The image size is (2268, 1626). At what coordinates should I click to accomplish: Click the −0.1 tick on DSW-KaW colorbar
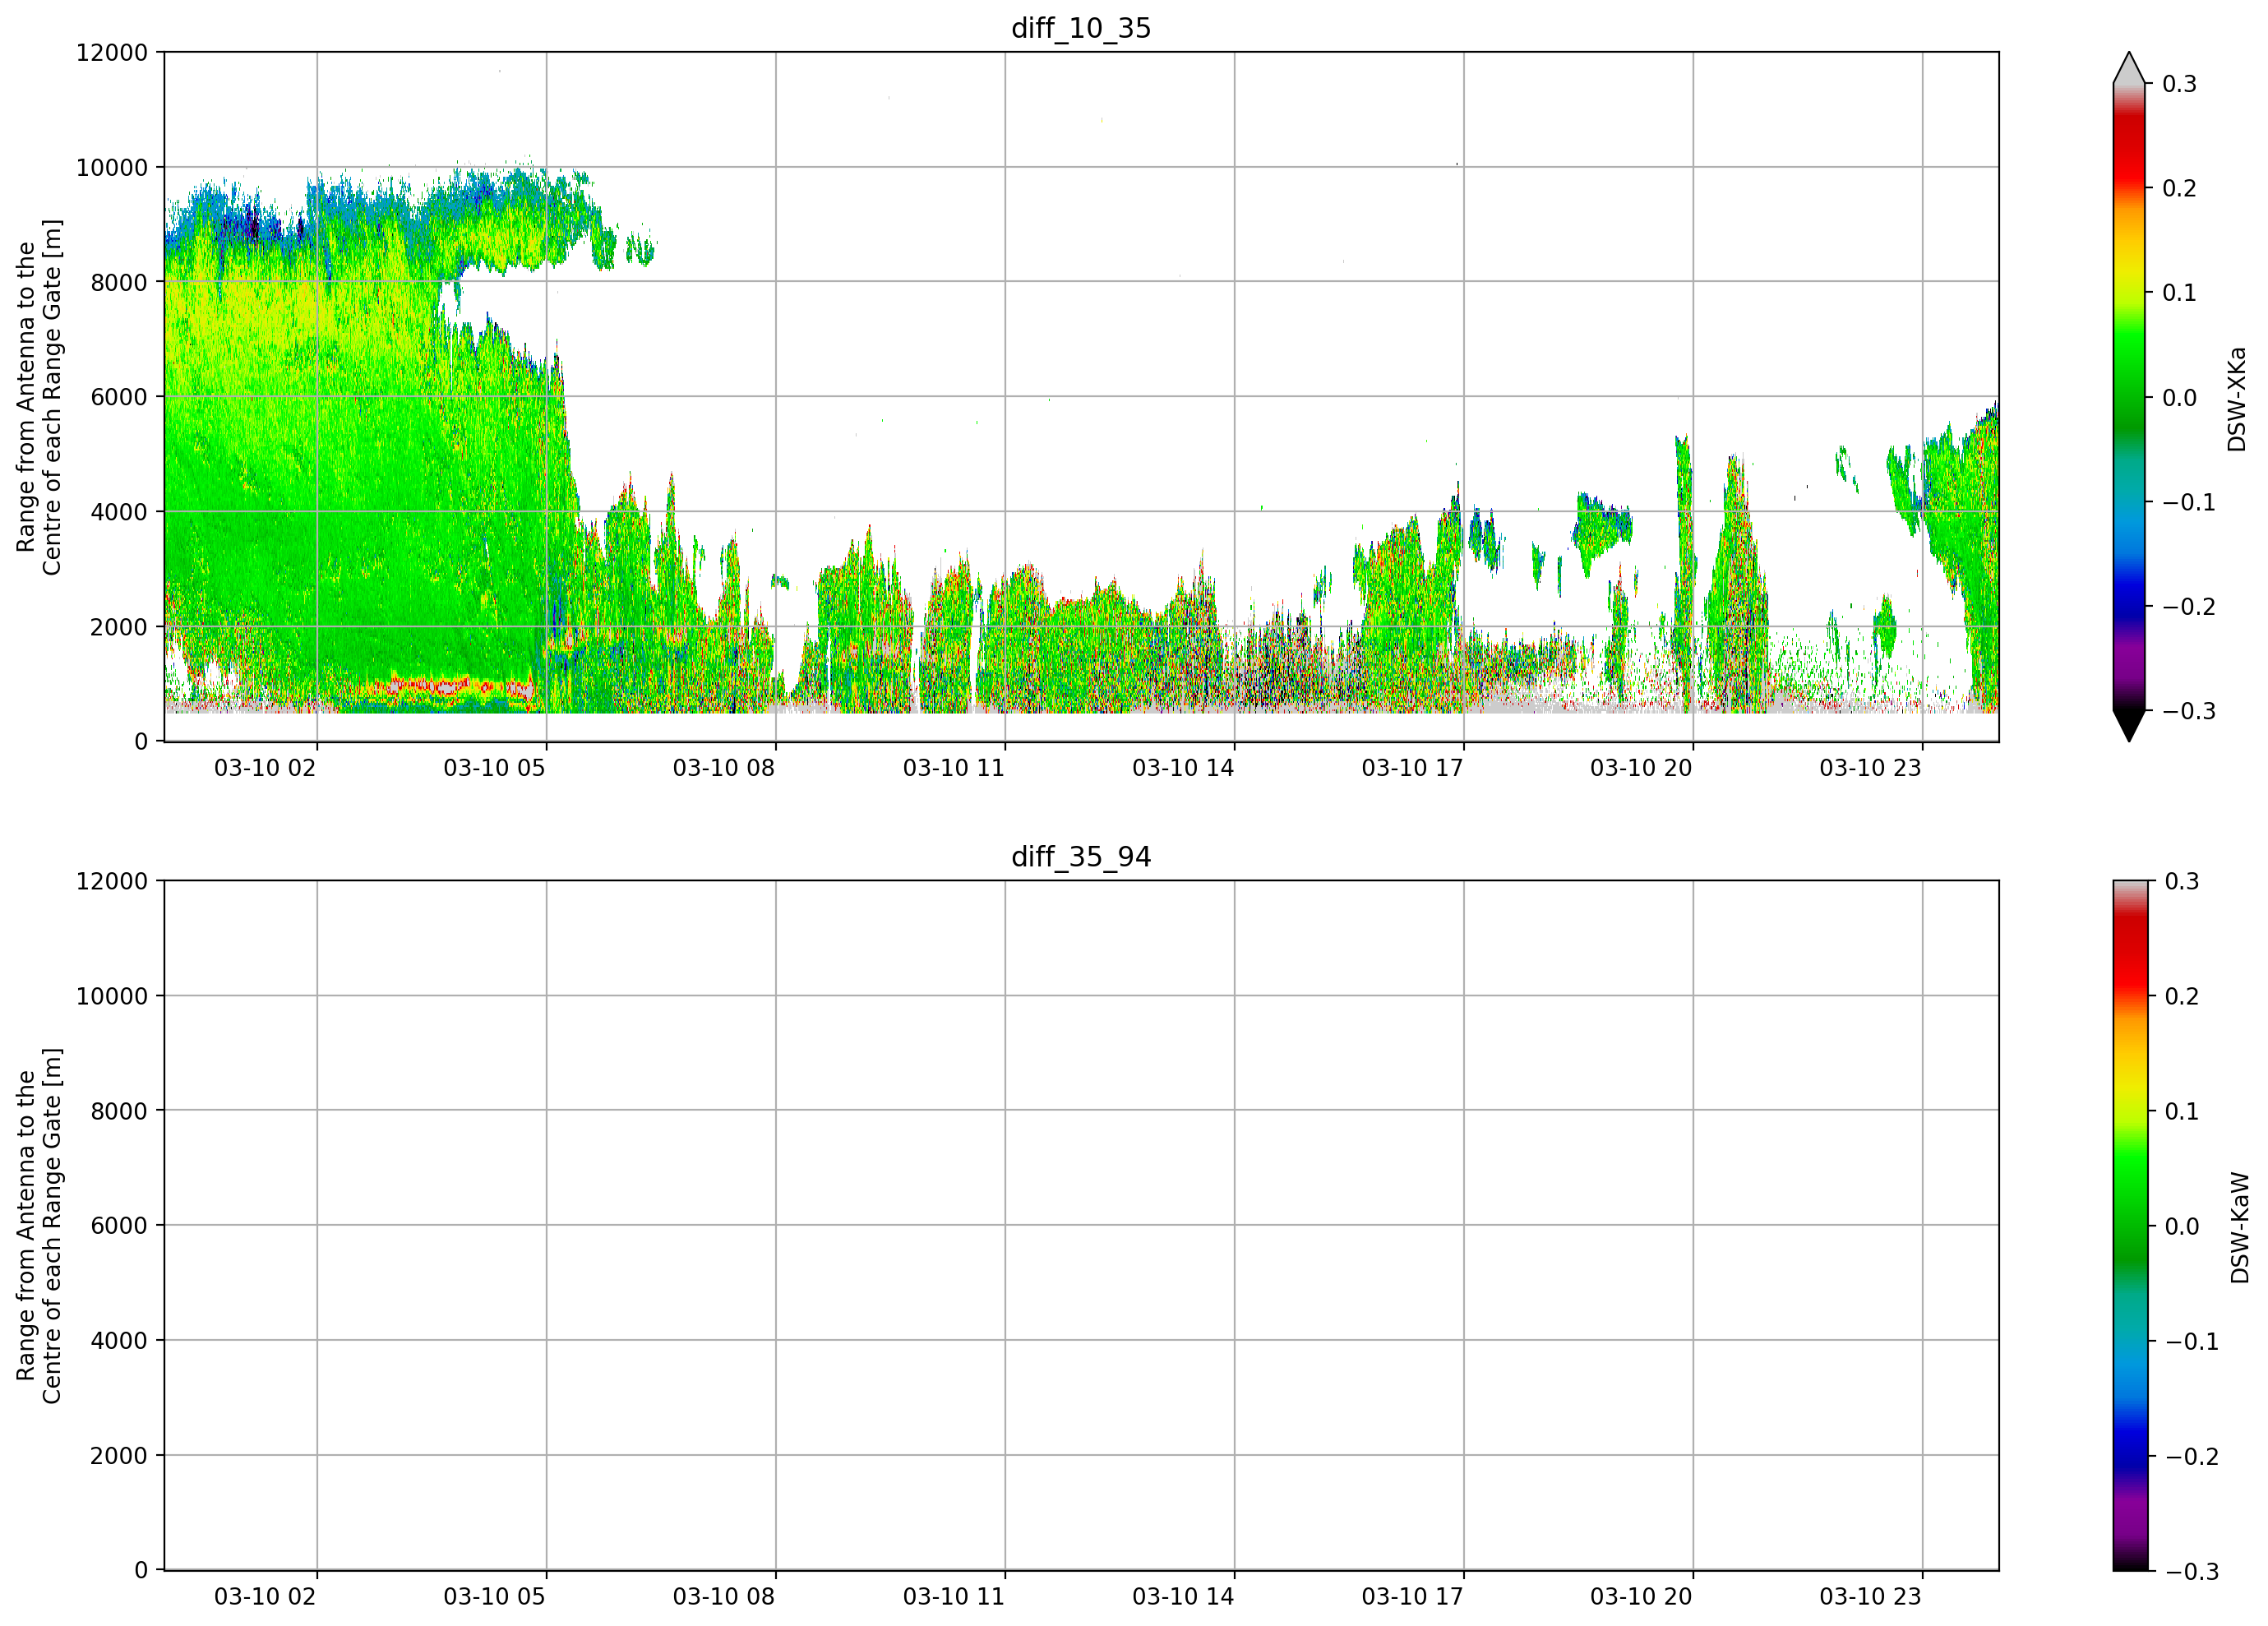pos(2191,1341)
